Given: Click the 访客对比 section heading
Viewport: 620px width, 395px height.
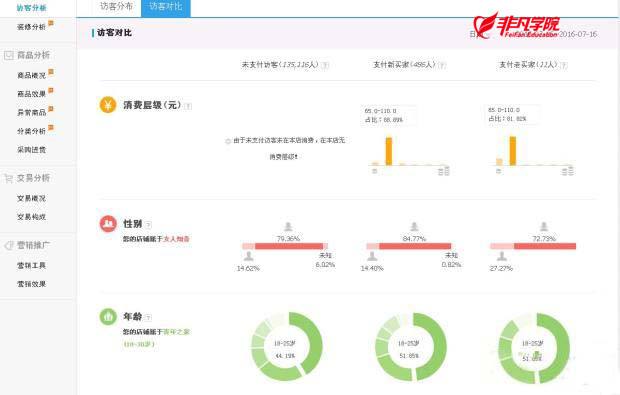Looking at the screenshot, I should pos(114,33).
